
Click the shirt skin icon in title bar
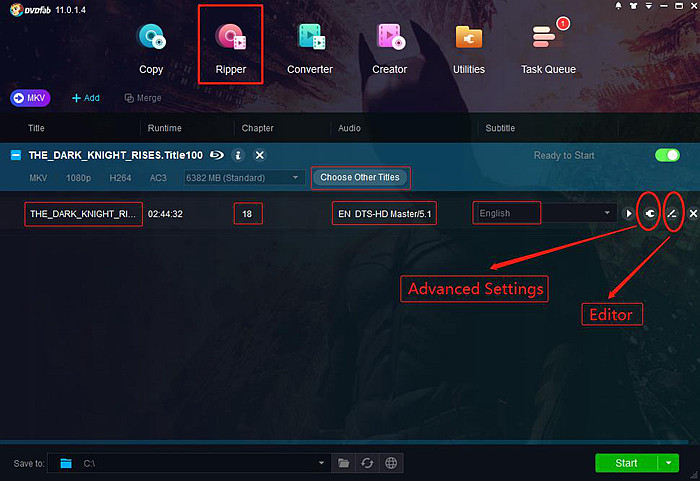[x=633, y=6]
